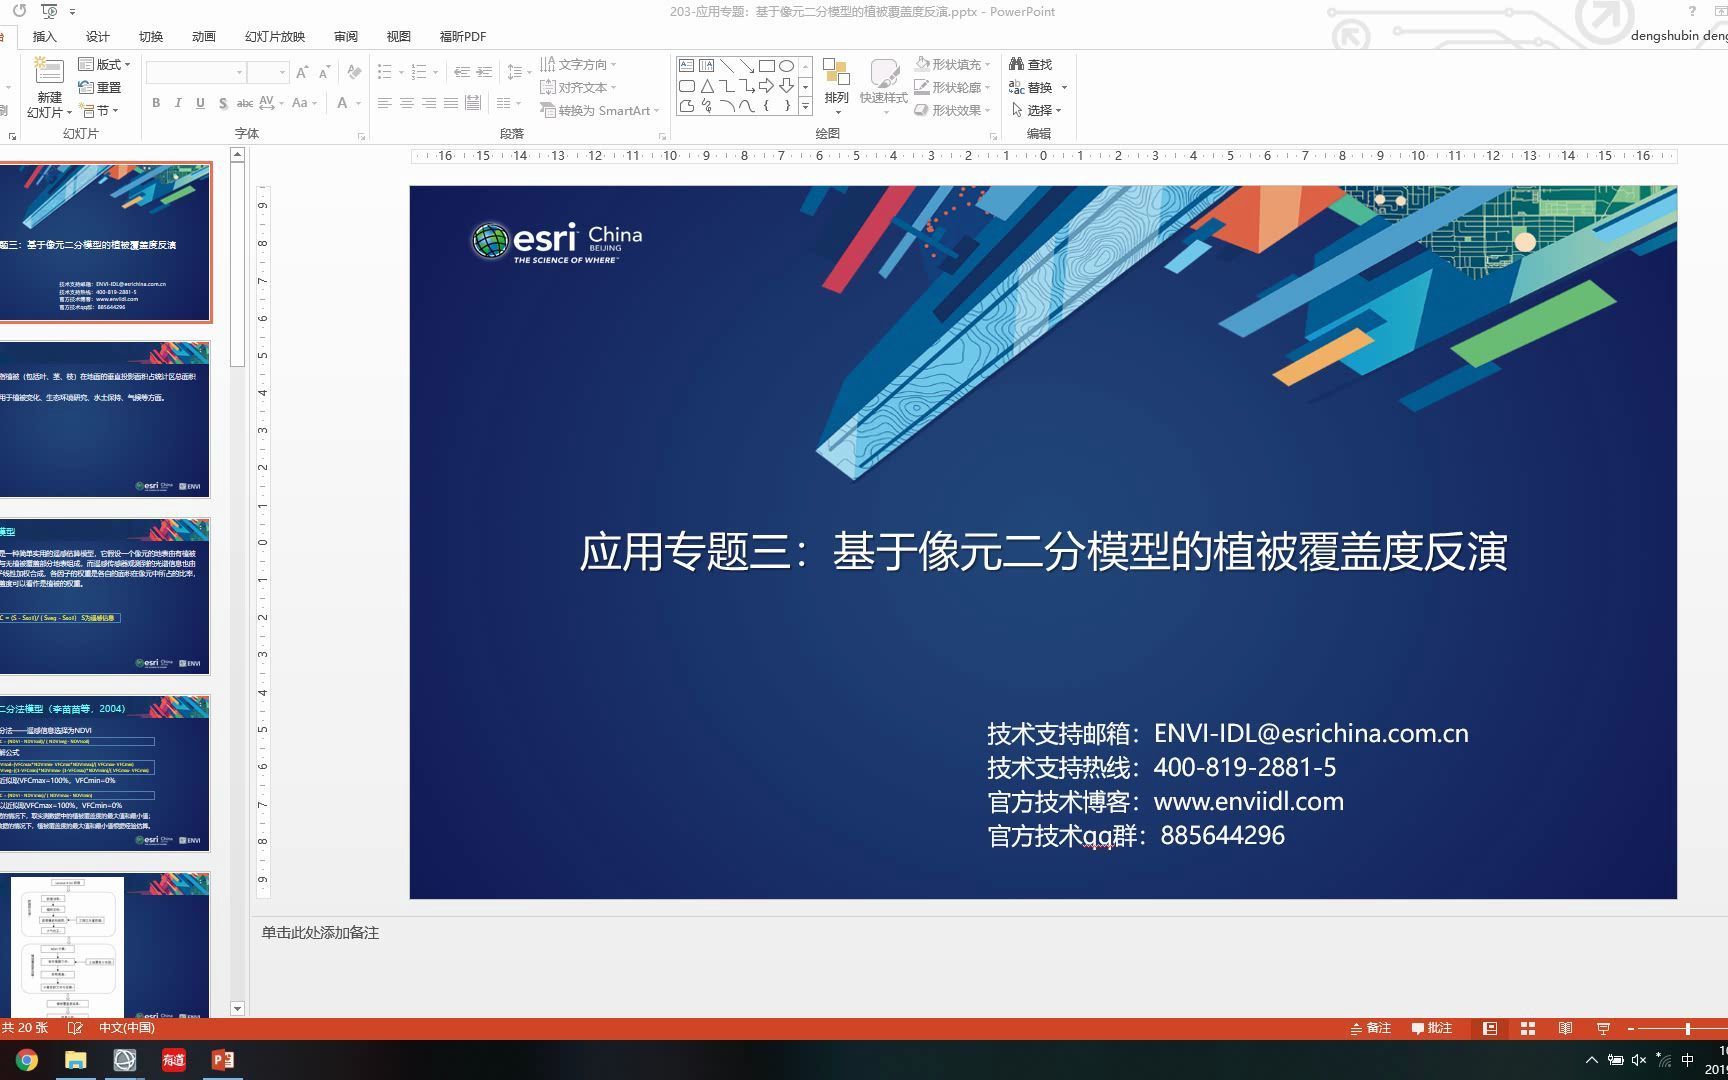The width and height of the screenshot is (1728, 1080).
Task: Open the 形状填充 (shape fill) dropdown
Action: [x=986, y=63]
